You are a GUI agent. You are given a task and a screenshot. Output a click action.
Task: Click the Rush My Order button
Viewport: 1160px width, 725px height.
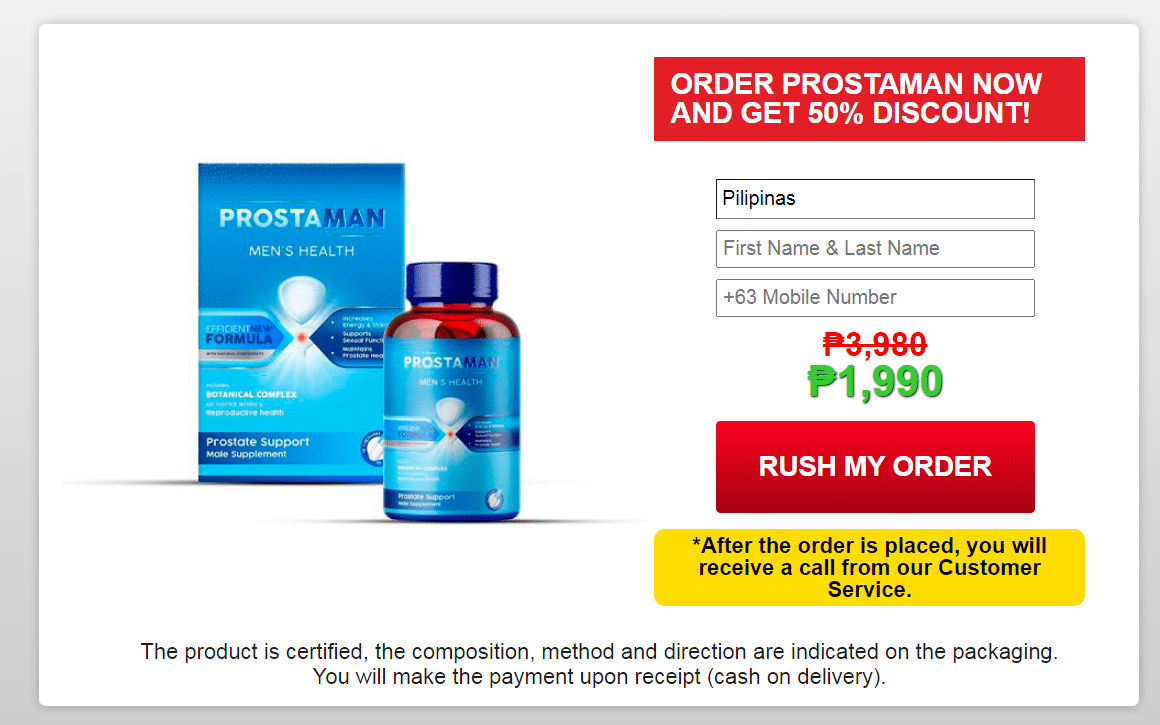pos(875,467)
